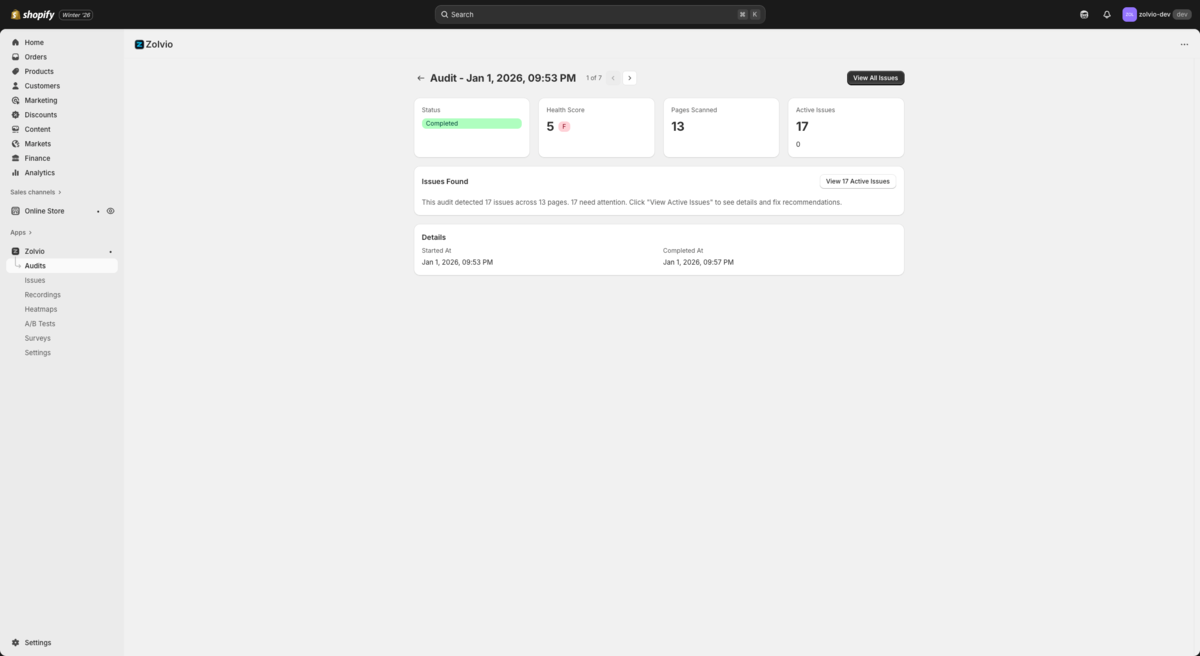The image size is (1200, 656).
Task: Open Orders from the sidebar icon
Action: 18,56
